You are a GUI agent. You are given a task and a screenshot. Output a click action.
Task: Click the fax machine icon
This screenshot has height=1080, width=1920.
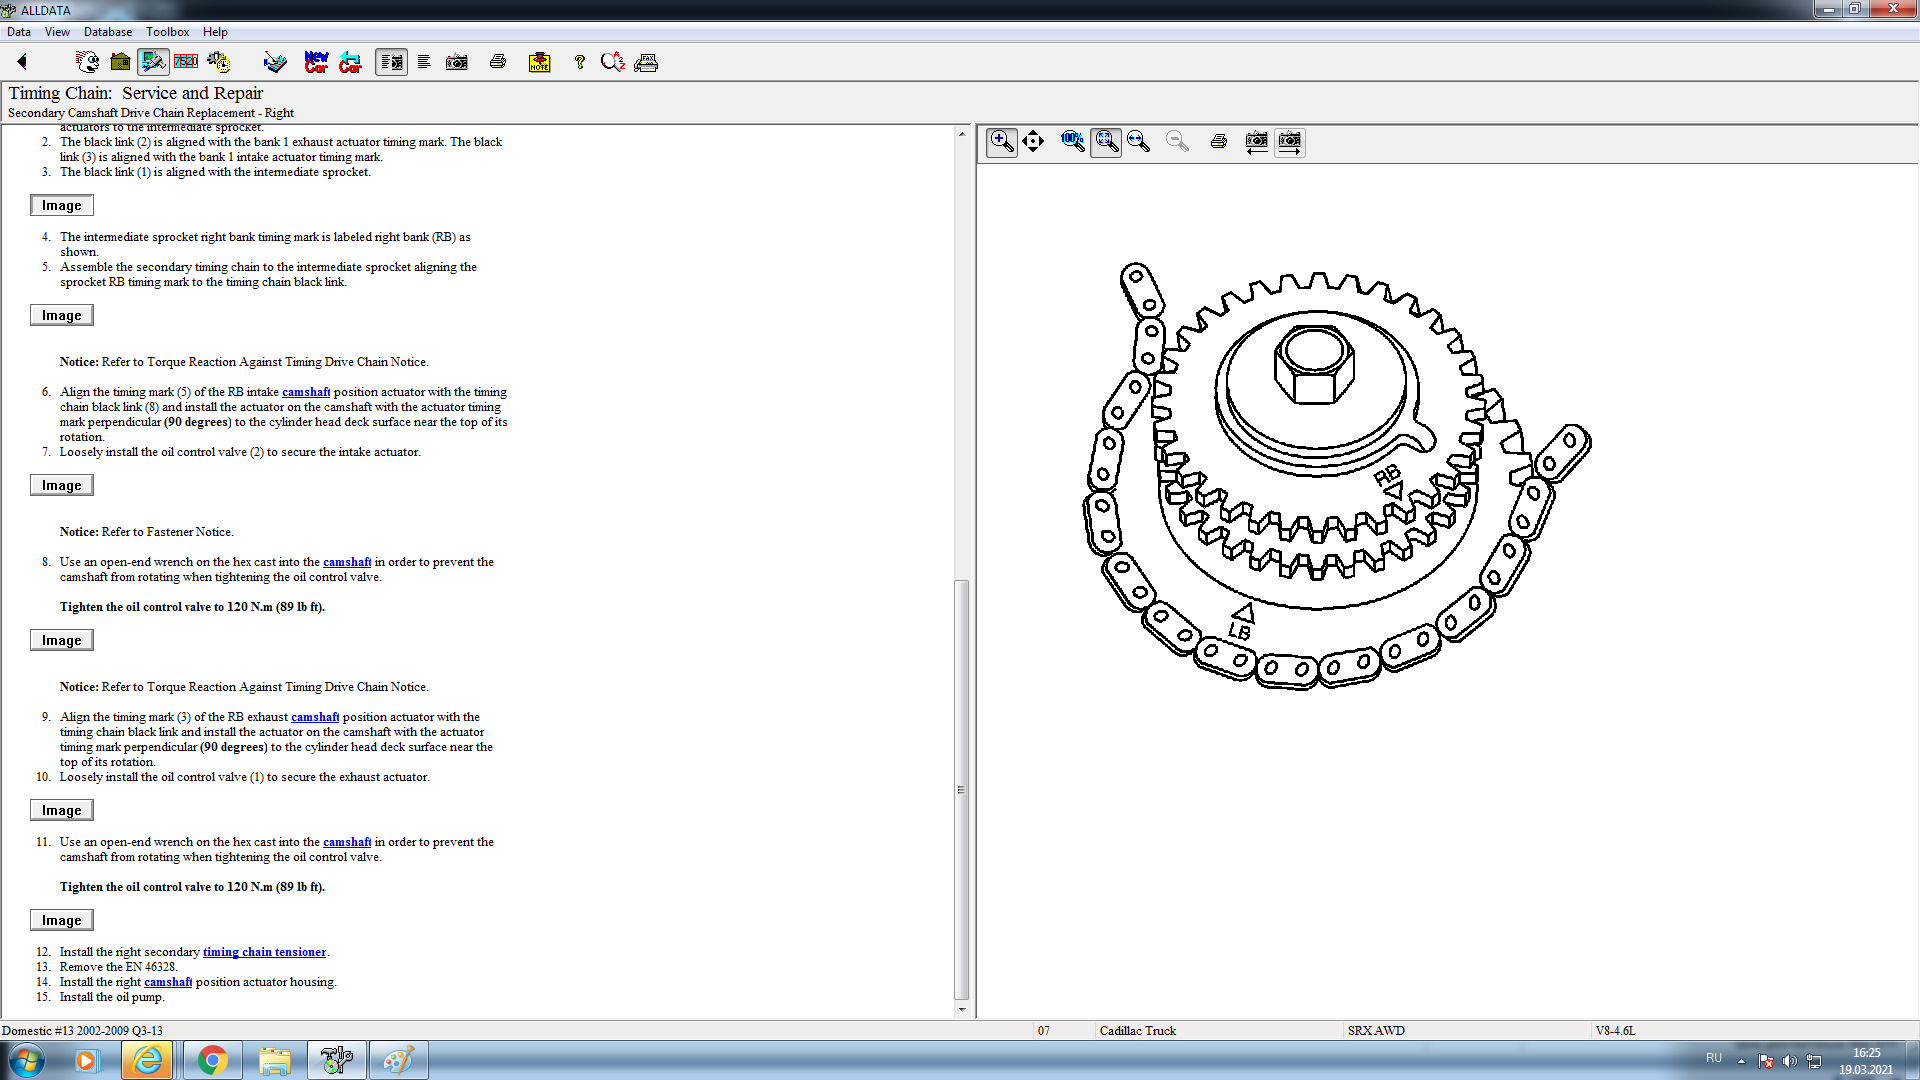(646, 62)
